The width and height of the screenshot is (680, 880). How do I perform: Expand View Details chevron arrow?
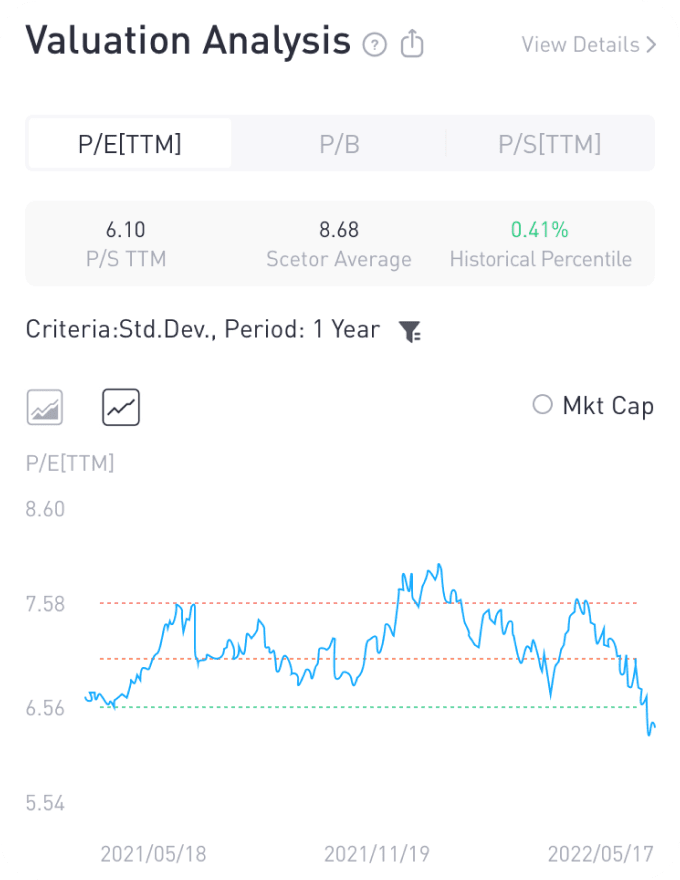point(651,45)
